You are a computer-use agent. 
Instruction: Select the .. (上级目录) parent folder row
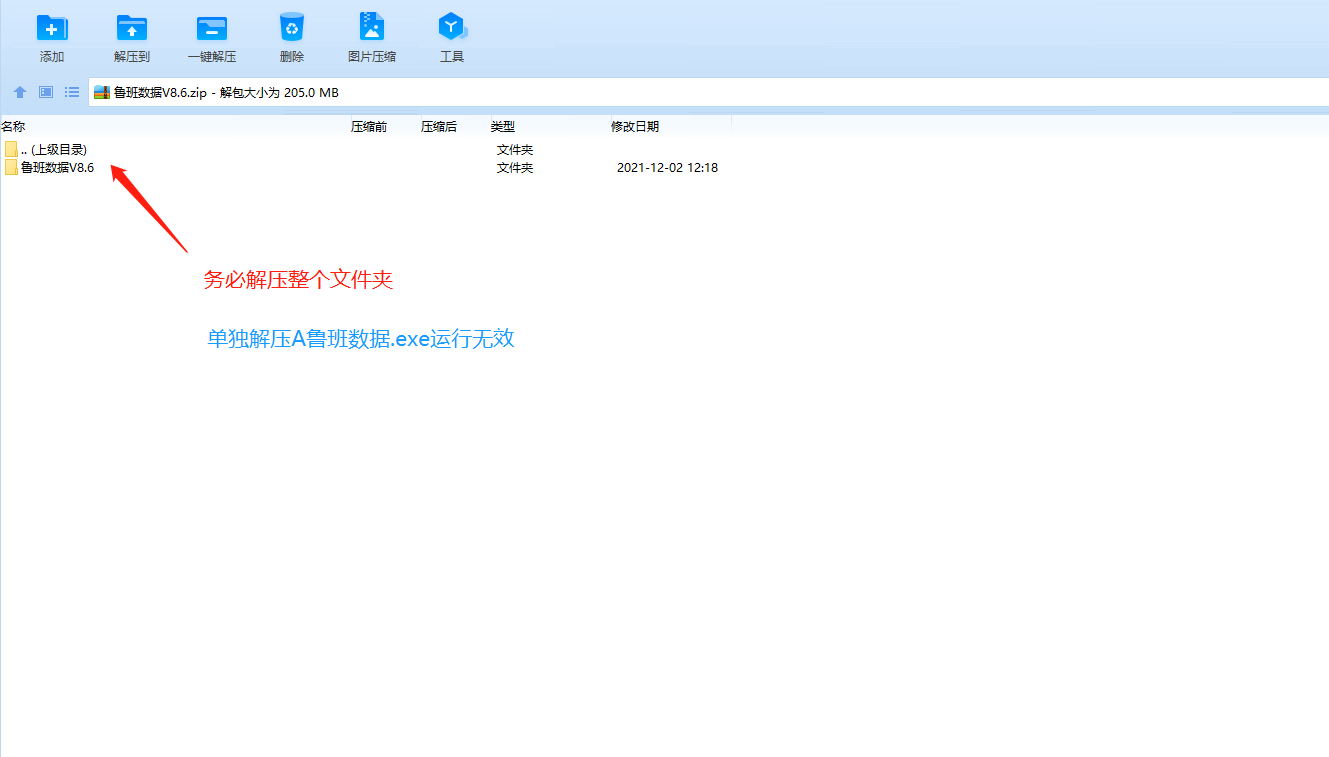coord(365,150)
